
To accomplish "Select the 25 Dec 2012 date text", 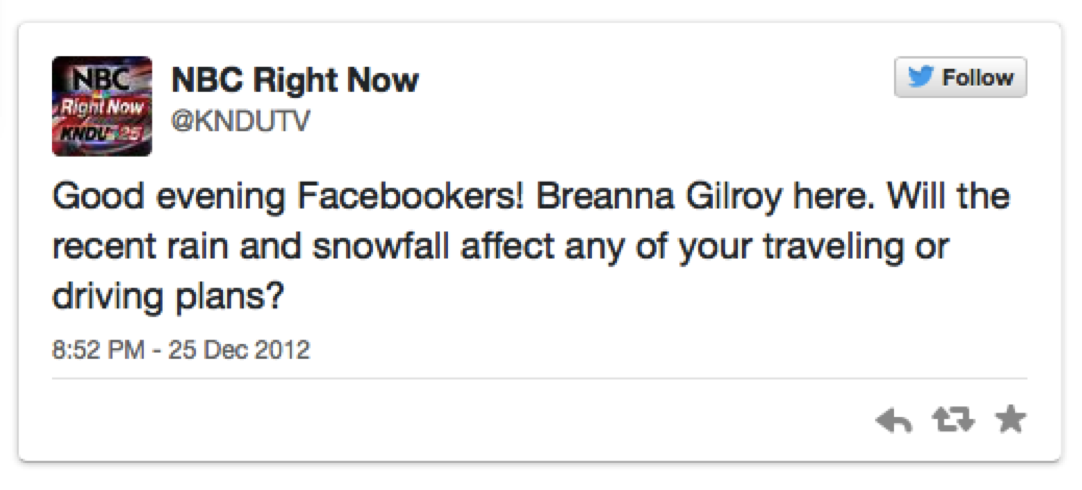I will click(238, 351).
